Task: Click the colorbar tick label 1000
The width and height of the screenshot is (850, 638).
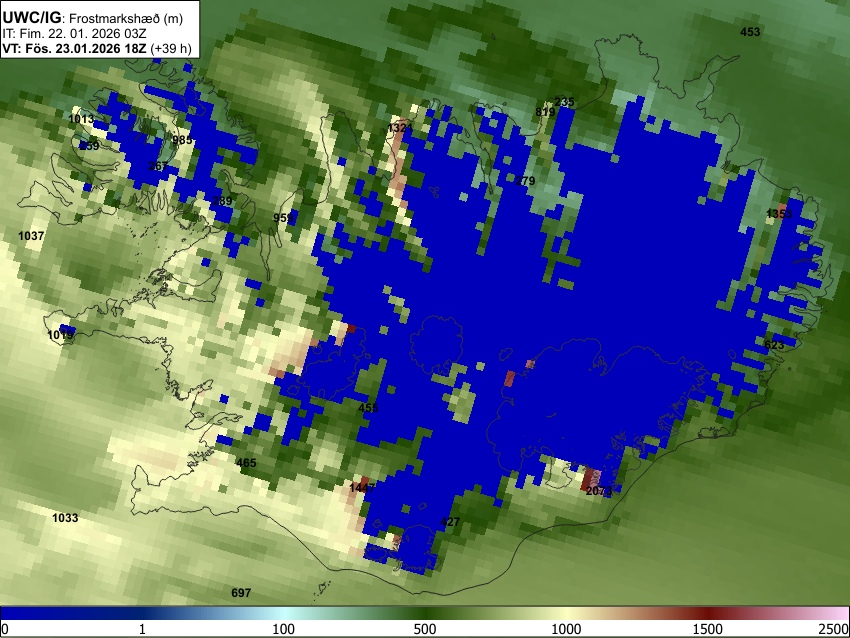Action: (x=566, y=629)
